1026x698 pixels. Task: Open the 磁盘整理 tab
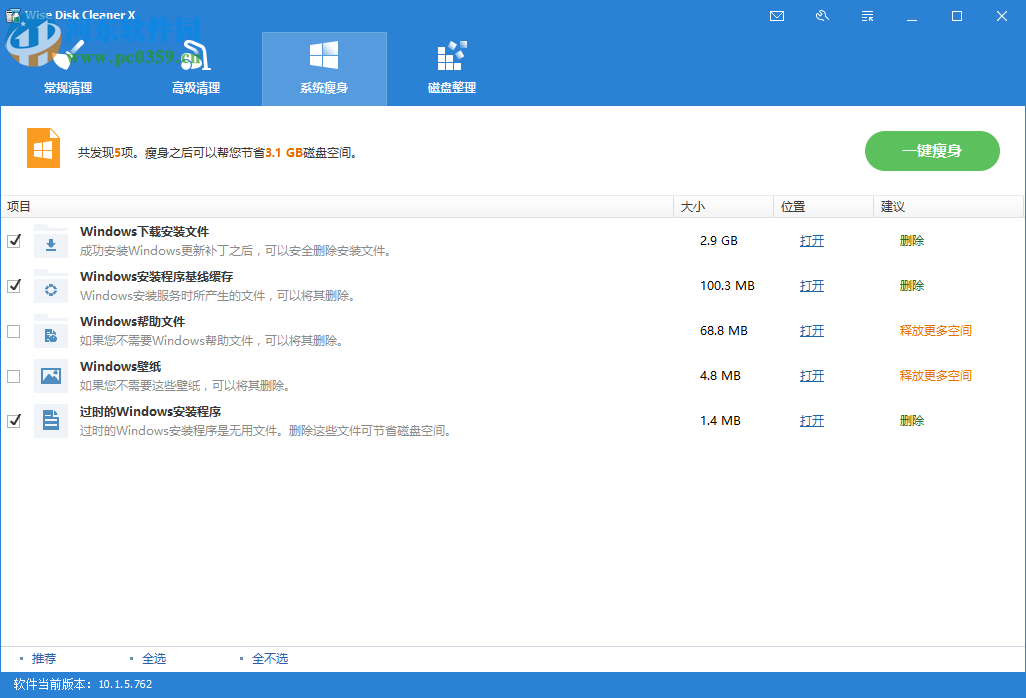(452, 69)
